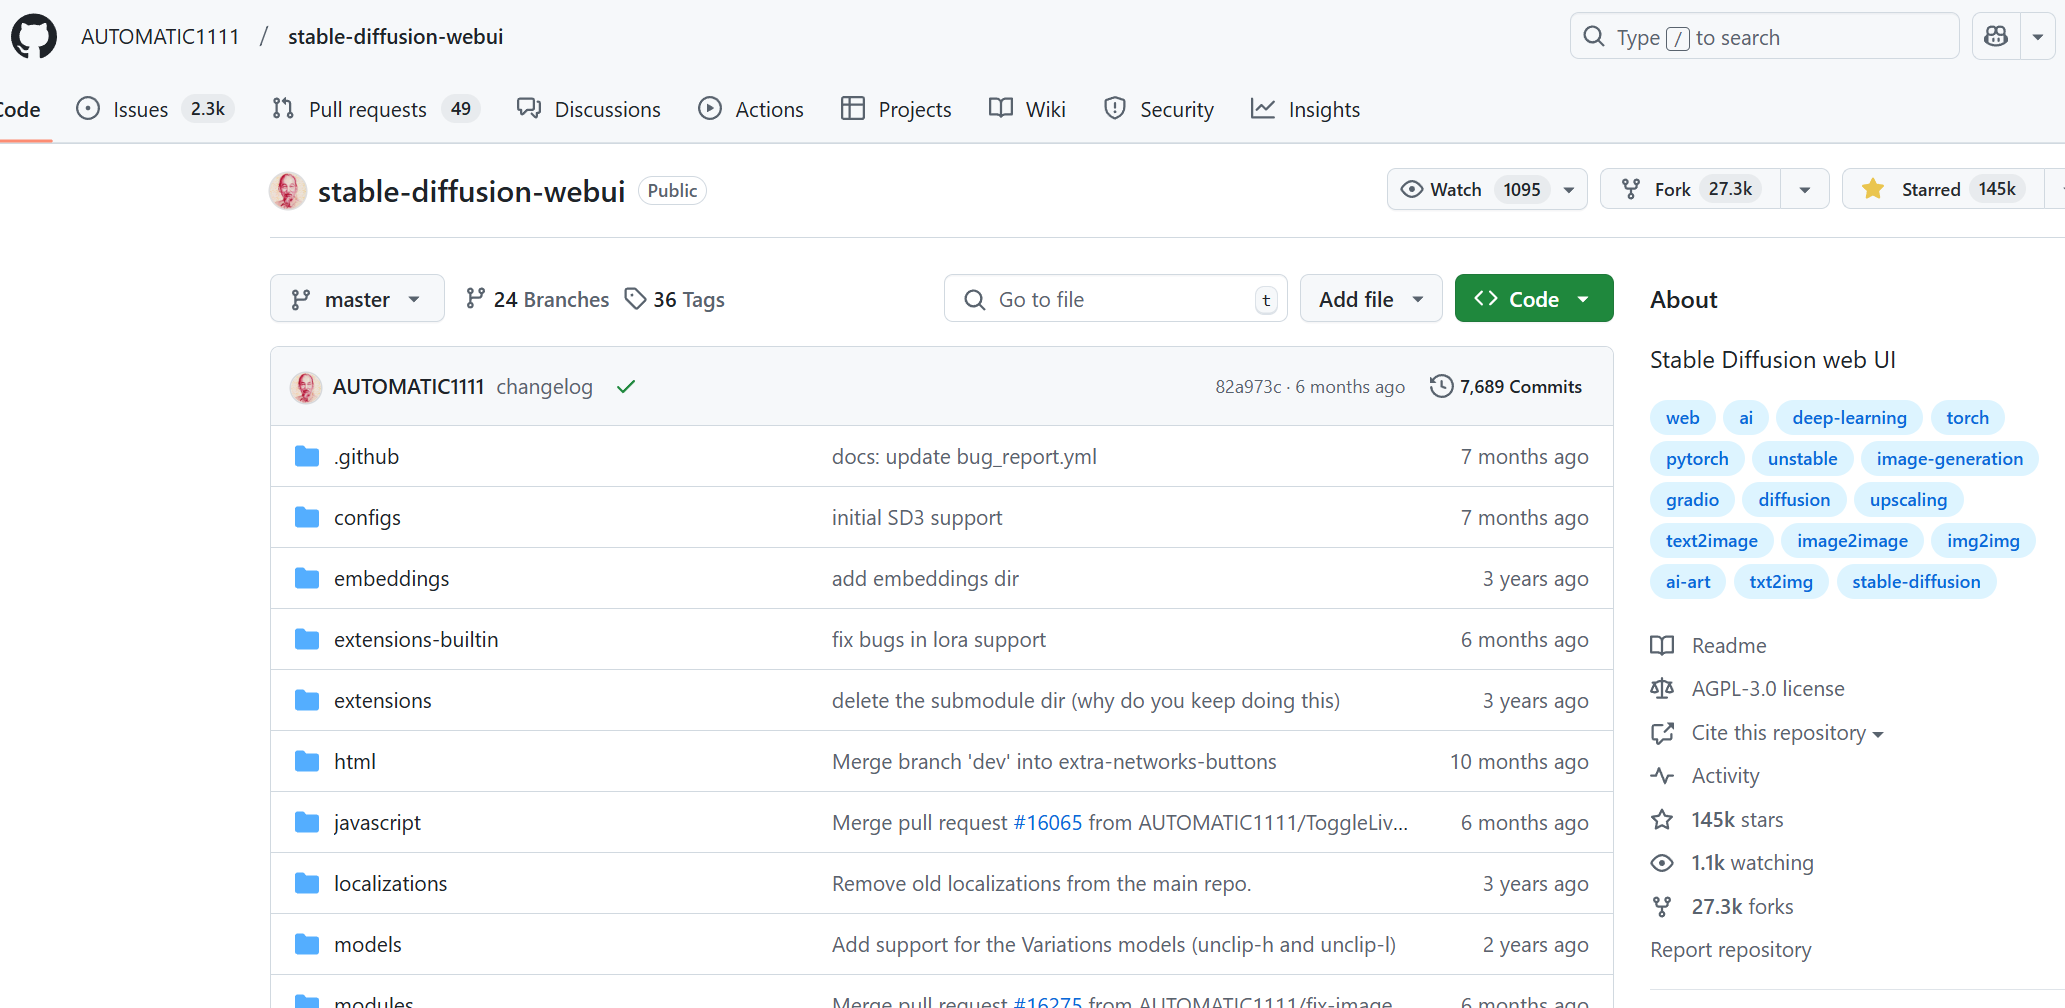Select the 'gradio' topic tag

(1692, 500)
